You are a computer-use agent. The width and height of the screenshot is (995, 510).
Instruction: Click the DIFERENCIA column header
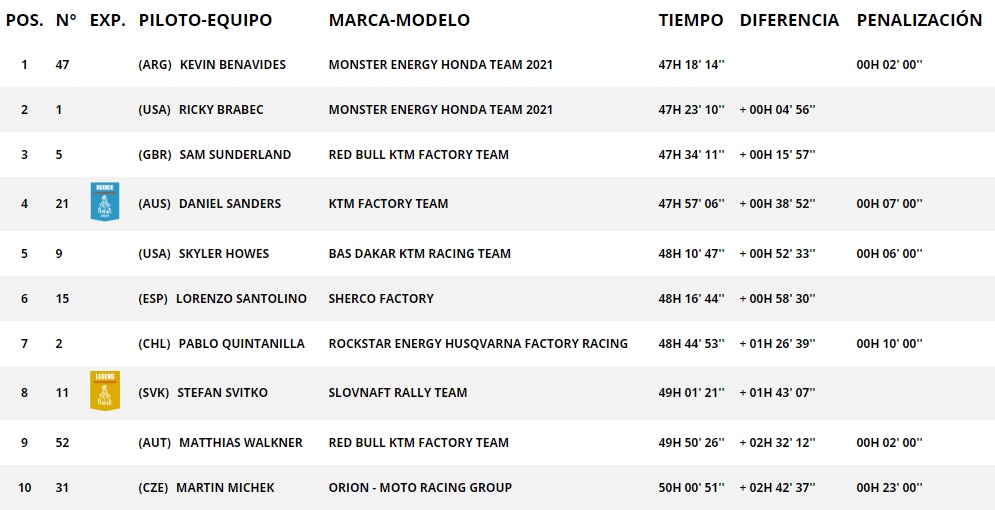coord(789,20)
